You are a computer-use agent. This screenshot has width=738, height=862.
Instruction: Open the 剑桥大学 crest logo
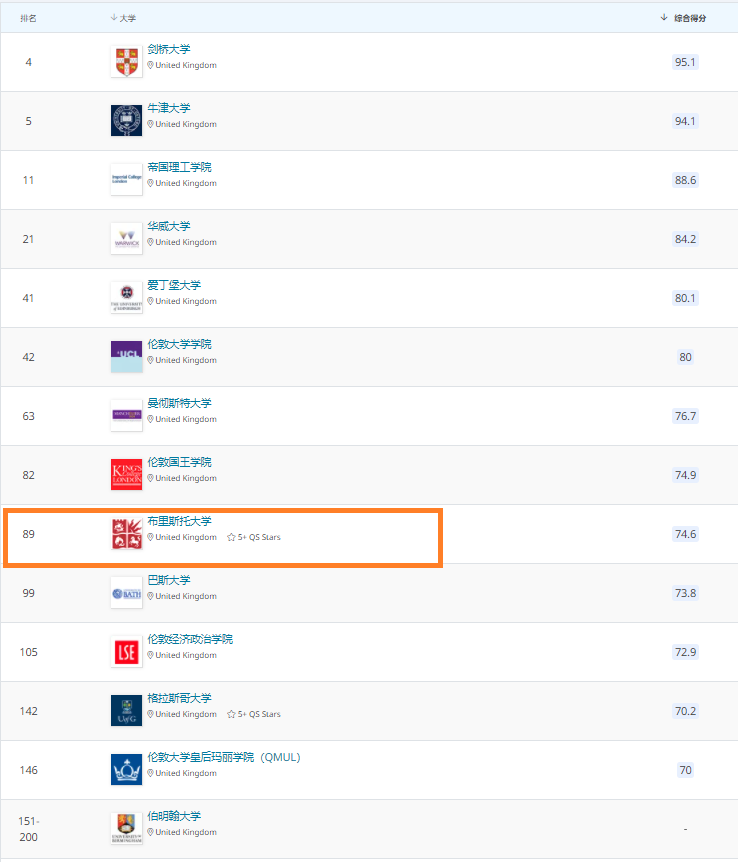click(126, 62)
